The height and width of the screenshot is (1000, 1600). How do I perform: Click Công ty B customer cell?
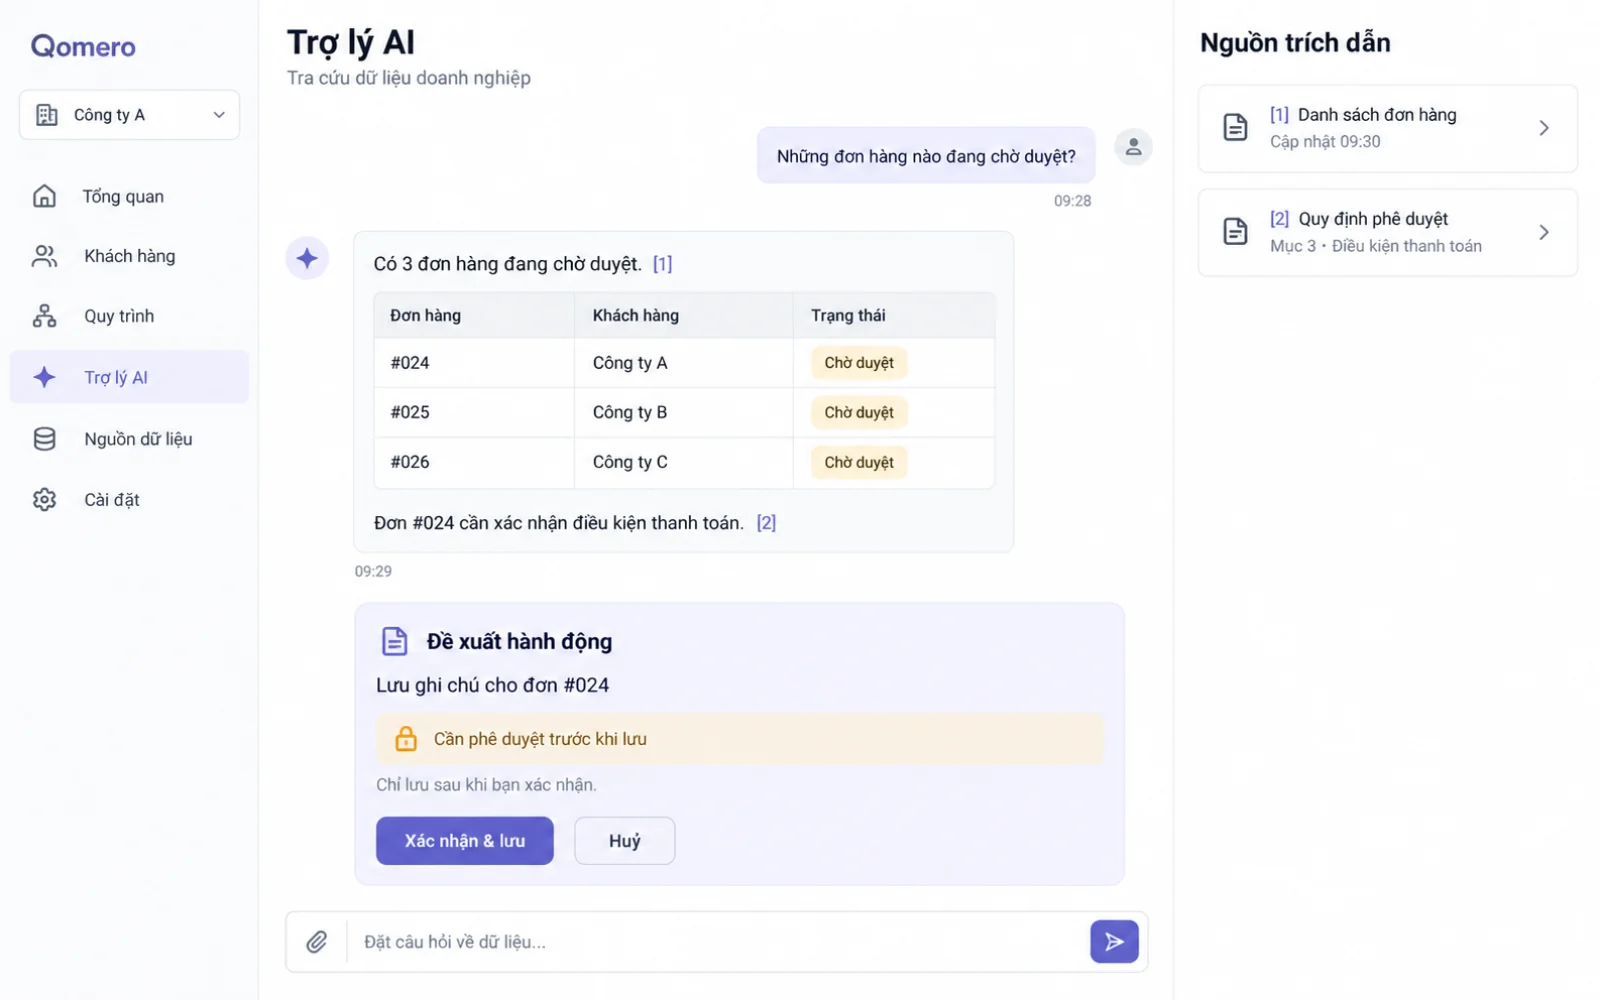[x=684, y=412]
